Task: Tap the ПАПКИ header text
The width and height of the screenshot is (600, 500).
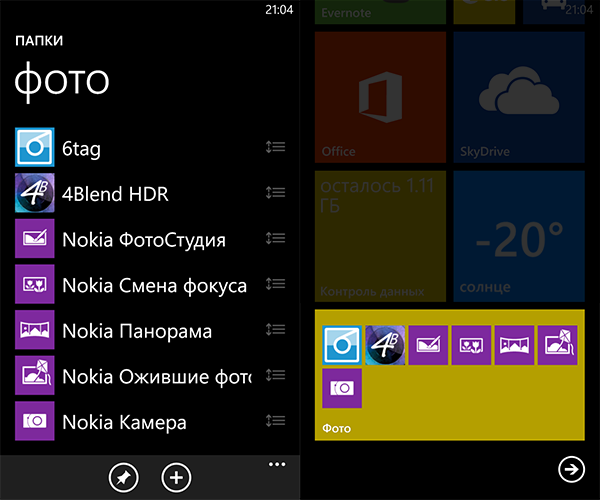Action: (x=39, y=41)
